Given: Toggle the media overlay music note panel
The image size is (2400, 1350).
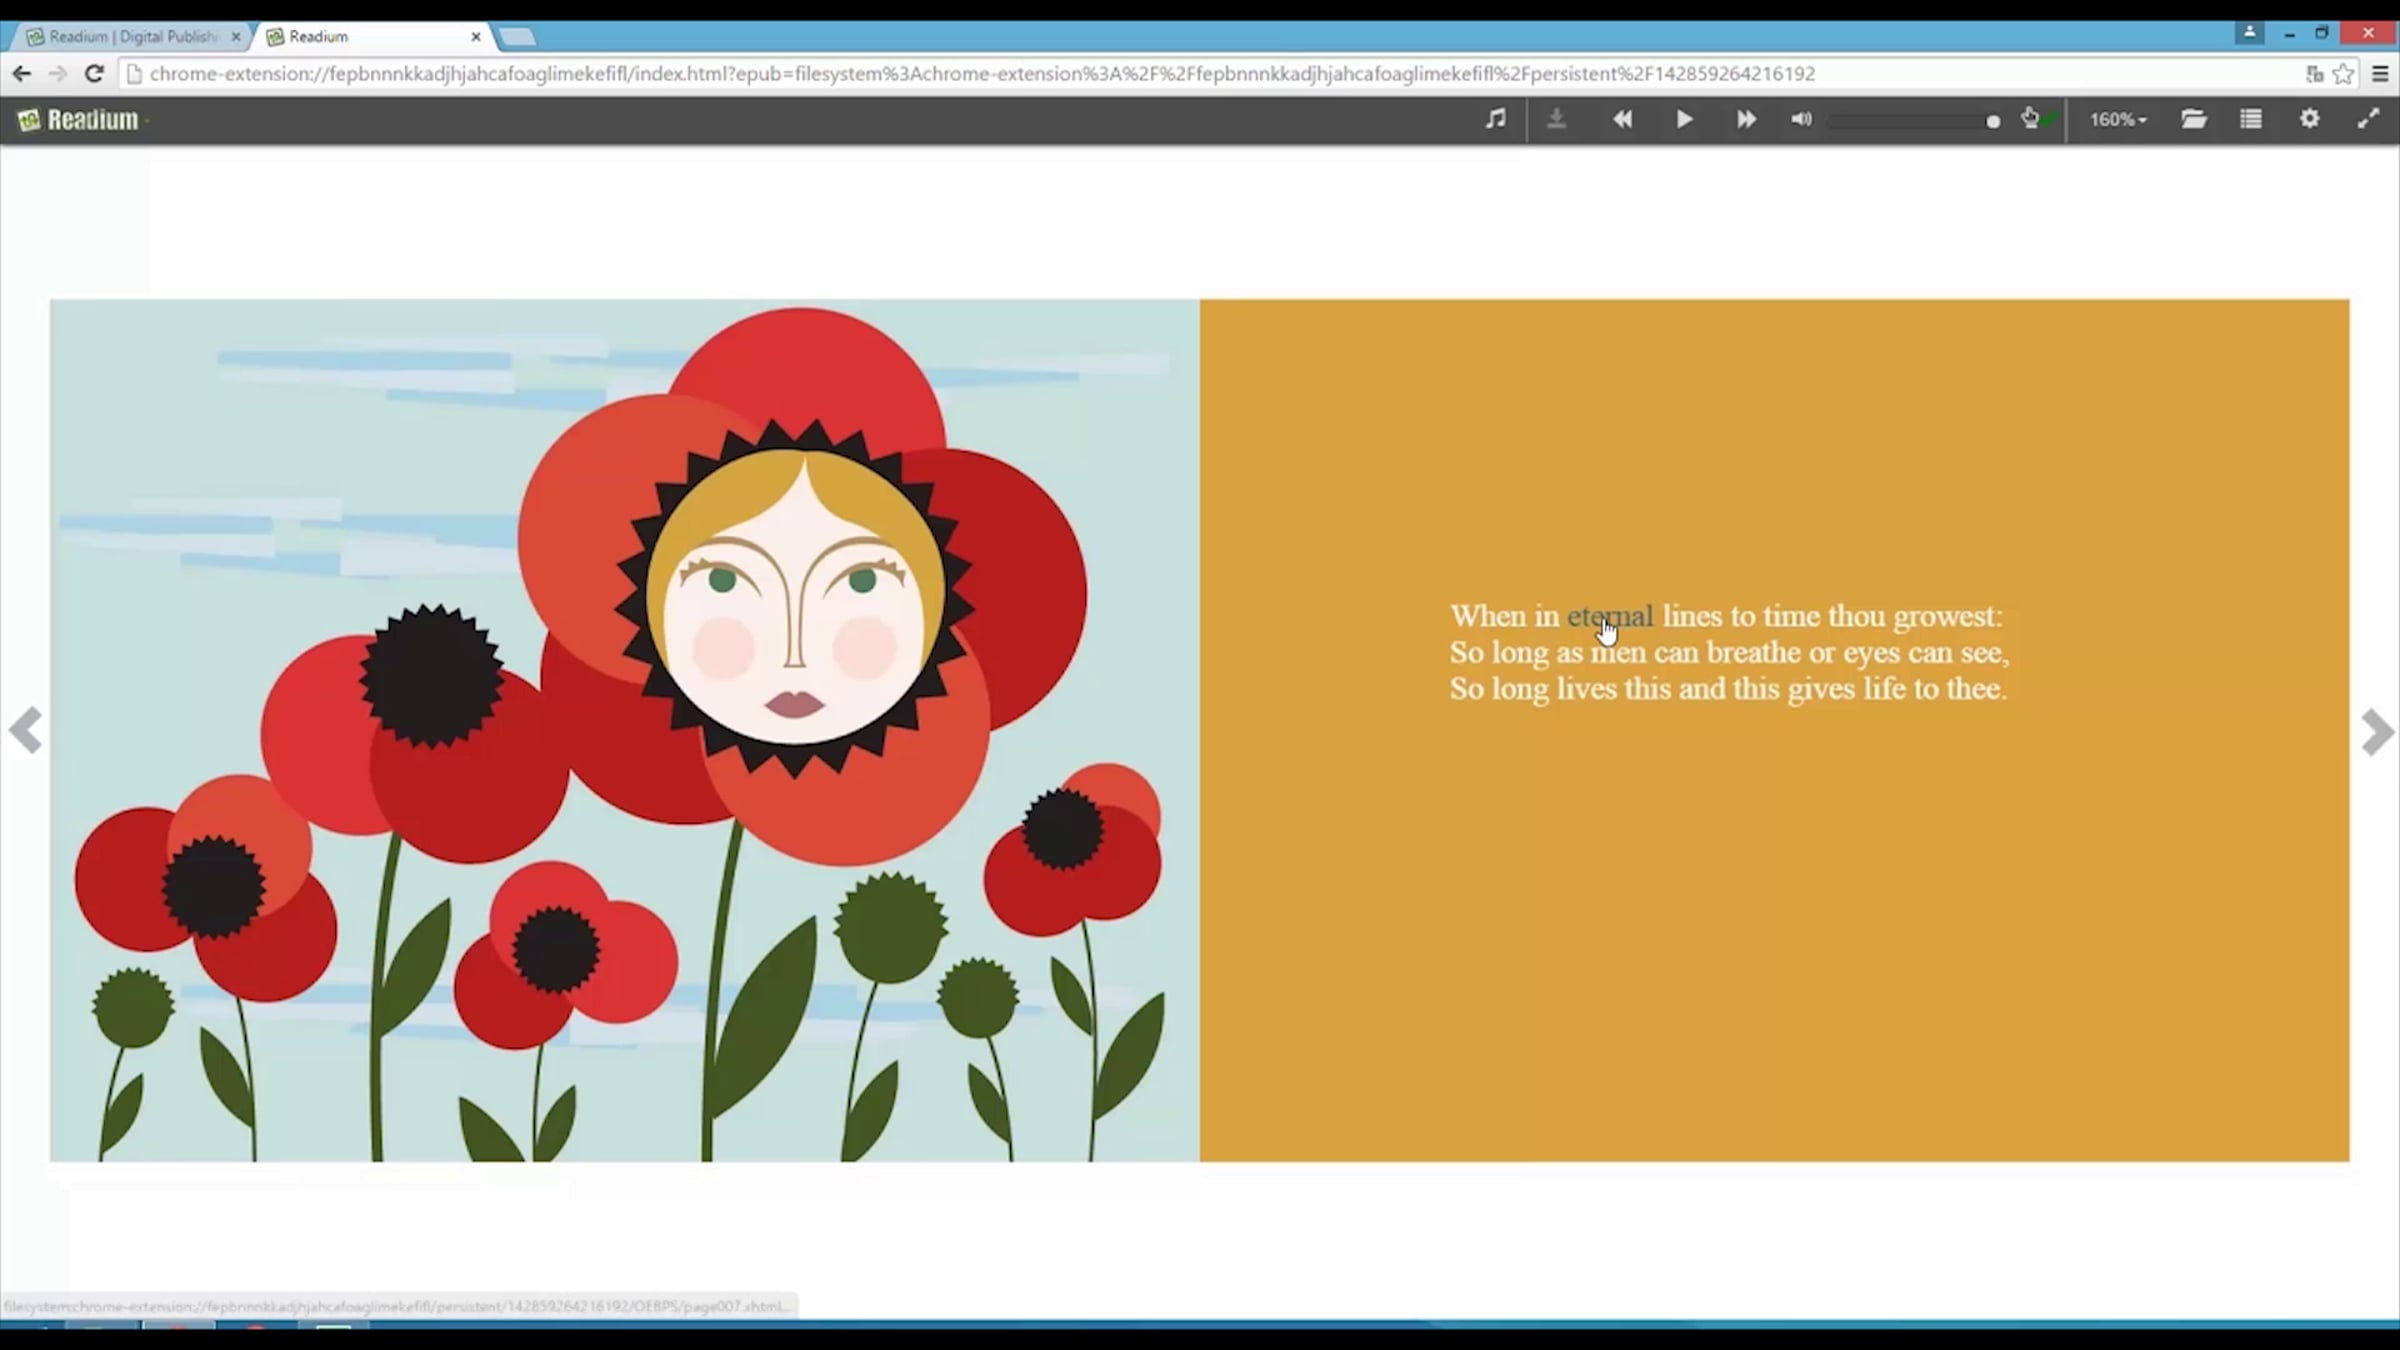Looking at the screenshot, I should pos(1495,119).
